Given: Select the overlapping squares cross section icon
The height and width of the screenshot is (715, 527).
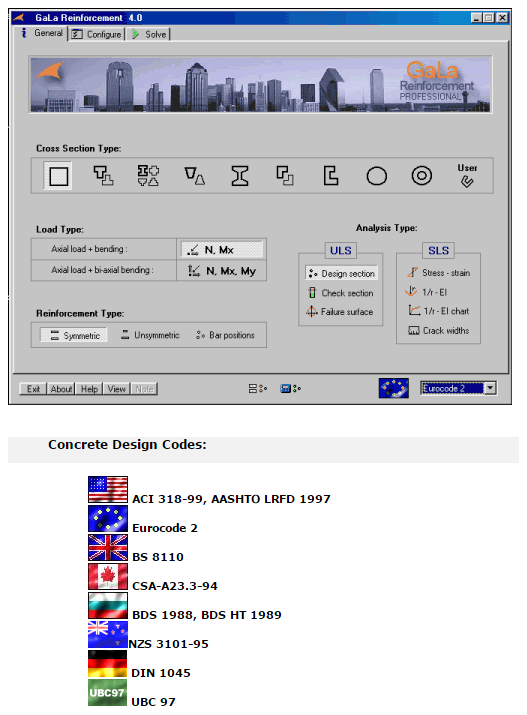Looking at the screenshot, I should (285, 176).
